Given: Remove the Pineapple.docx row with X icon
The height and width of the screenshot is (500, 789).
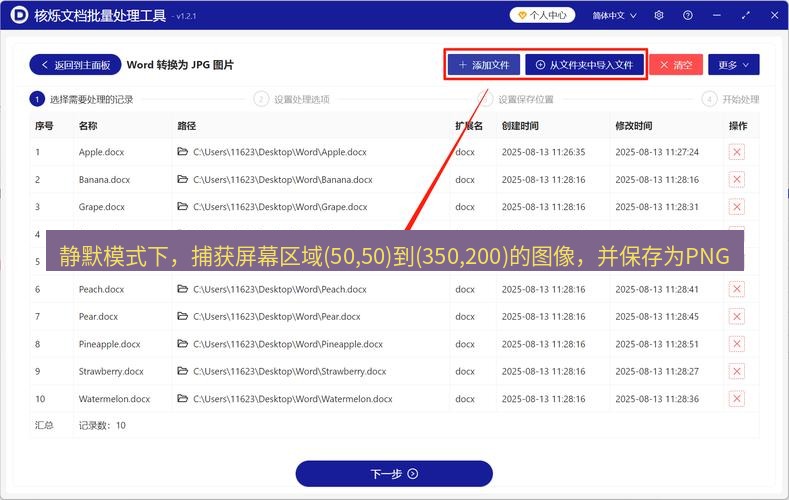Looking at the screenshot, I should click(737, 344).
